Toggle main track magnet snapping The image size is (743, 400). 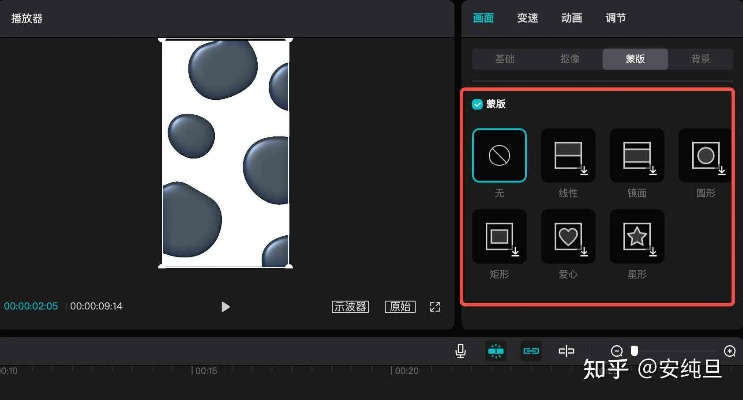tap(496, 351)
